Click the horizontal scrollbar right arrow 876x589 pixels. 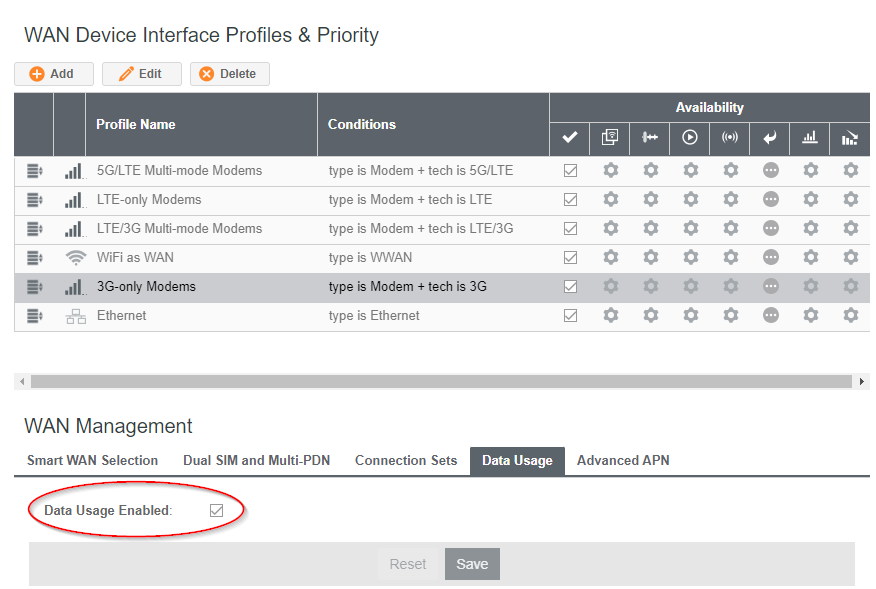point(862,382)
